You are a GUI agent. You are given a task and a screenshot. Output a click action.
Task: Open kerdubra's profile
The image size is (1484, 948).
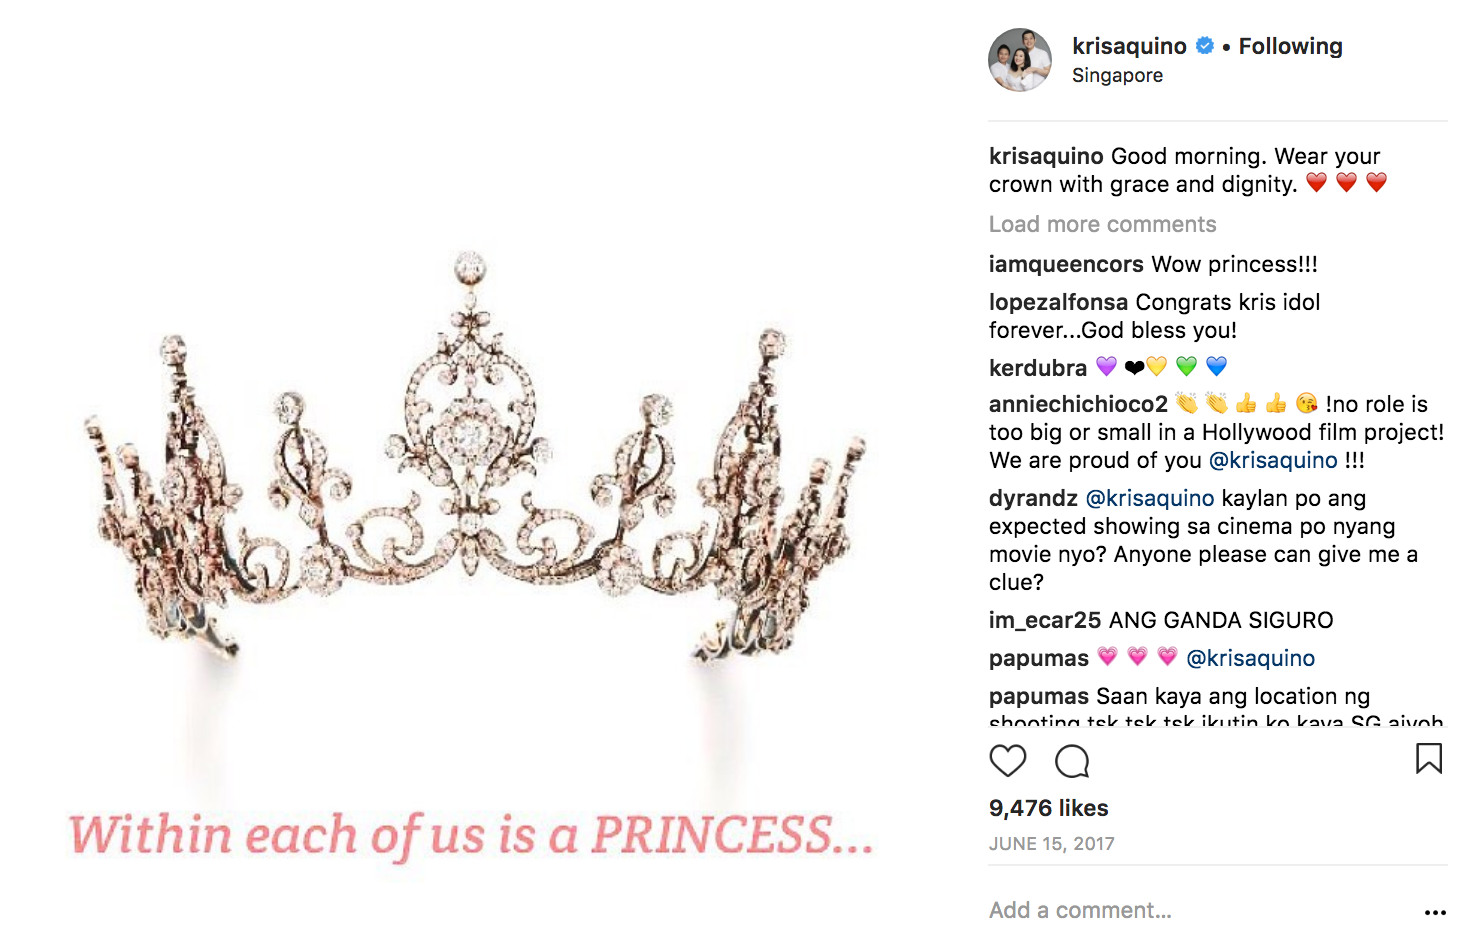pos(1037,368)
